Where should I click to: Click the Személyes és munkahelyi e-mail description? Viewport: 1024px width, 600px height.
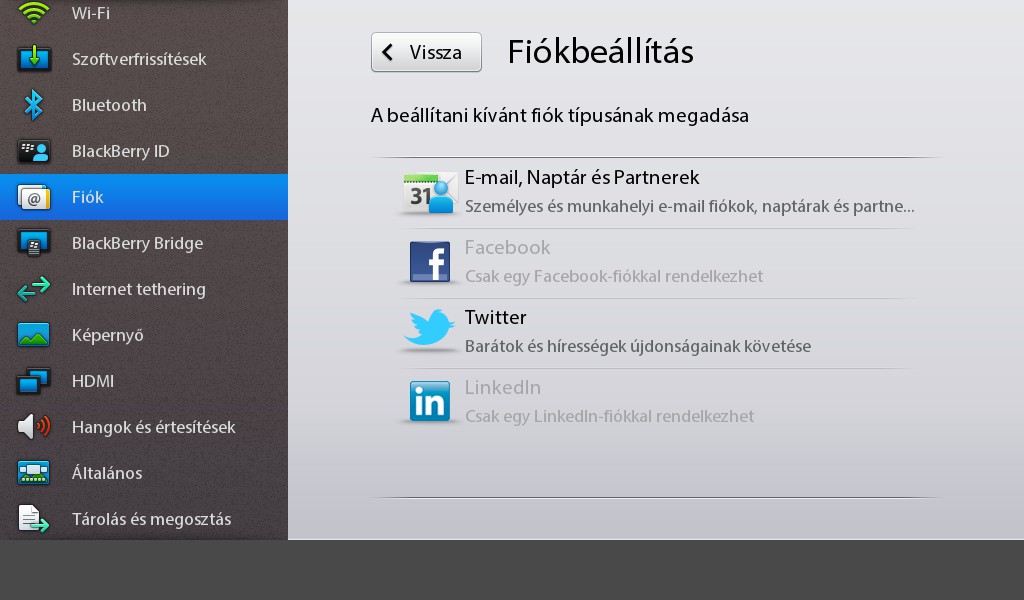click(690, 207)
